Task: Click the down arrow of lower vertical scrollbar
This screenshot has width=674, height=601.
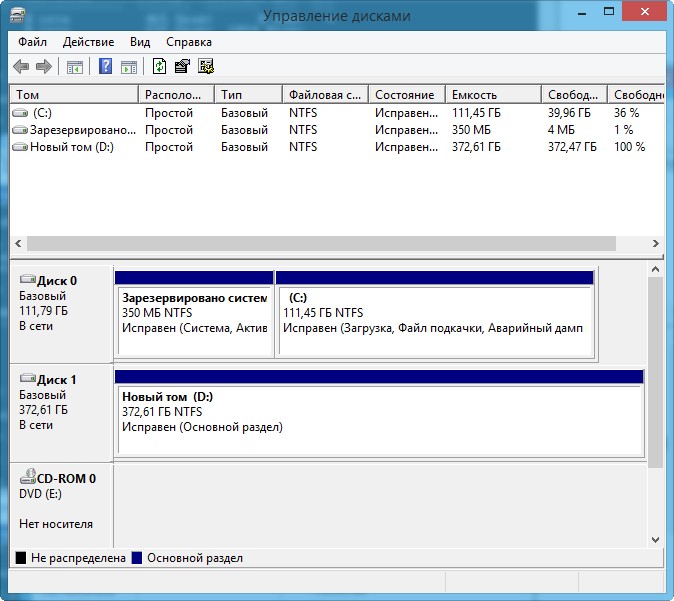Action: (655, 538)
